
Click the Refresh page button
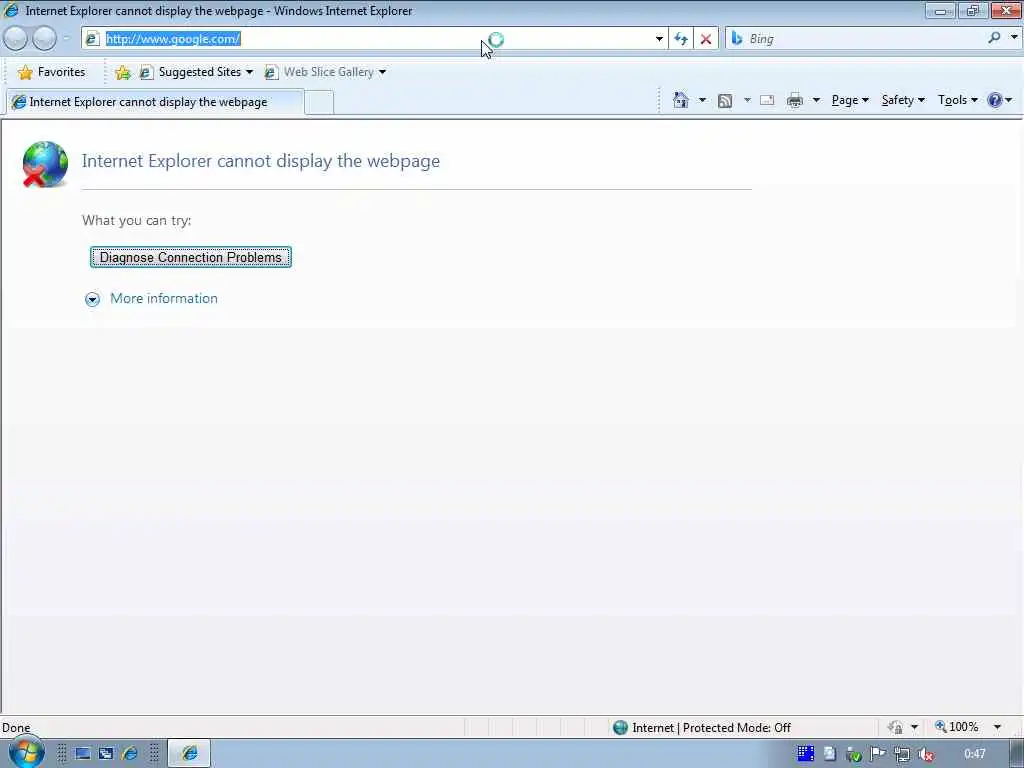tap(680, 39)
